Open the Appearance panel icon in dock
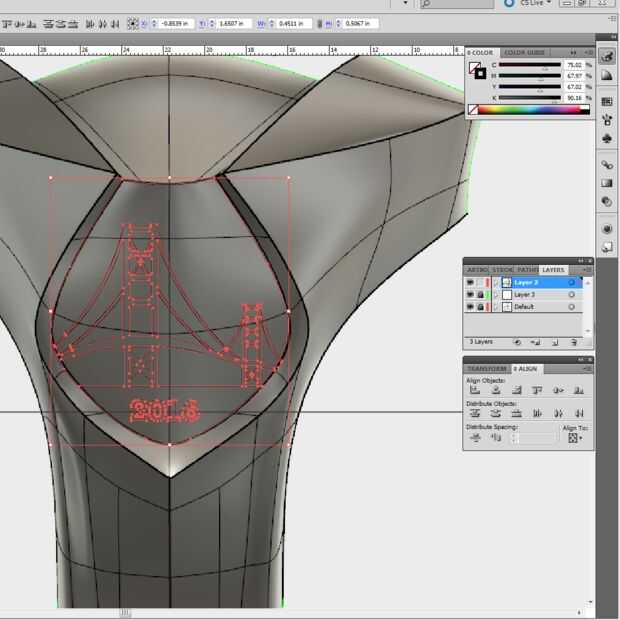Image resolution: width=620 pixels, height=620 pixels. pyautogui.click(x=607, y=229)
